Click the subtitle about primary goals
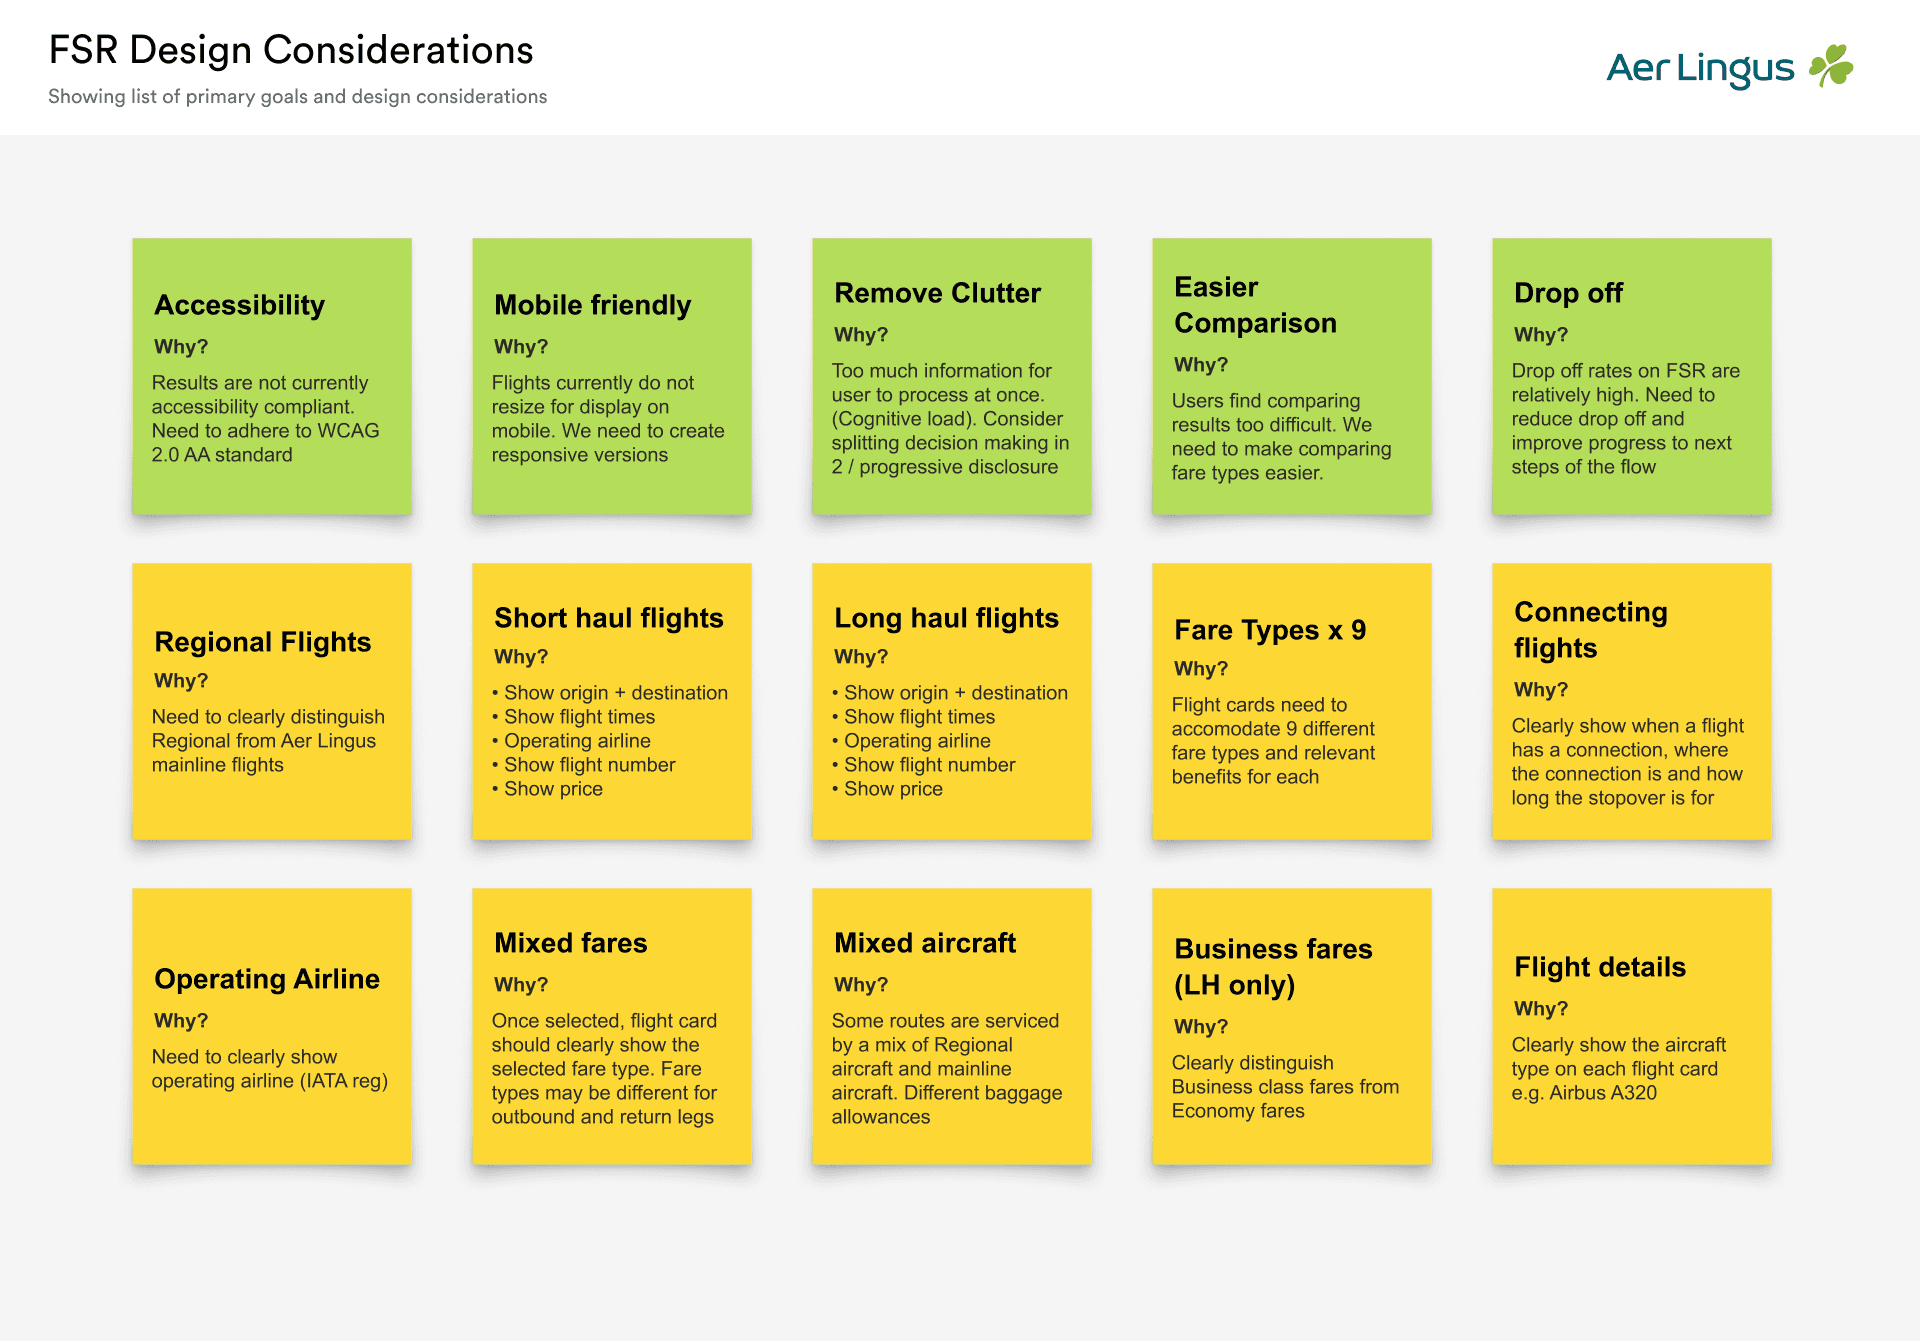The height and width of the screenshot is (1341, 1920). pos(297,97)
